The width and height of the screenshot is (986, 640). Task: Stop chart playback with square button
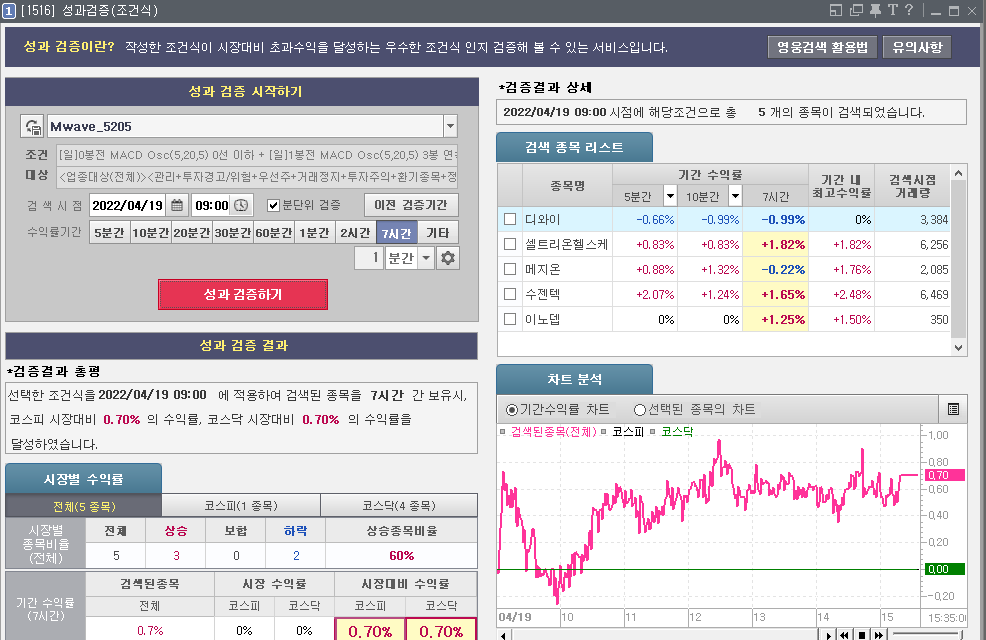(861, 635)
